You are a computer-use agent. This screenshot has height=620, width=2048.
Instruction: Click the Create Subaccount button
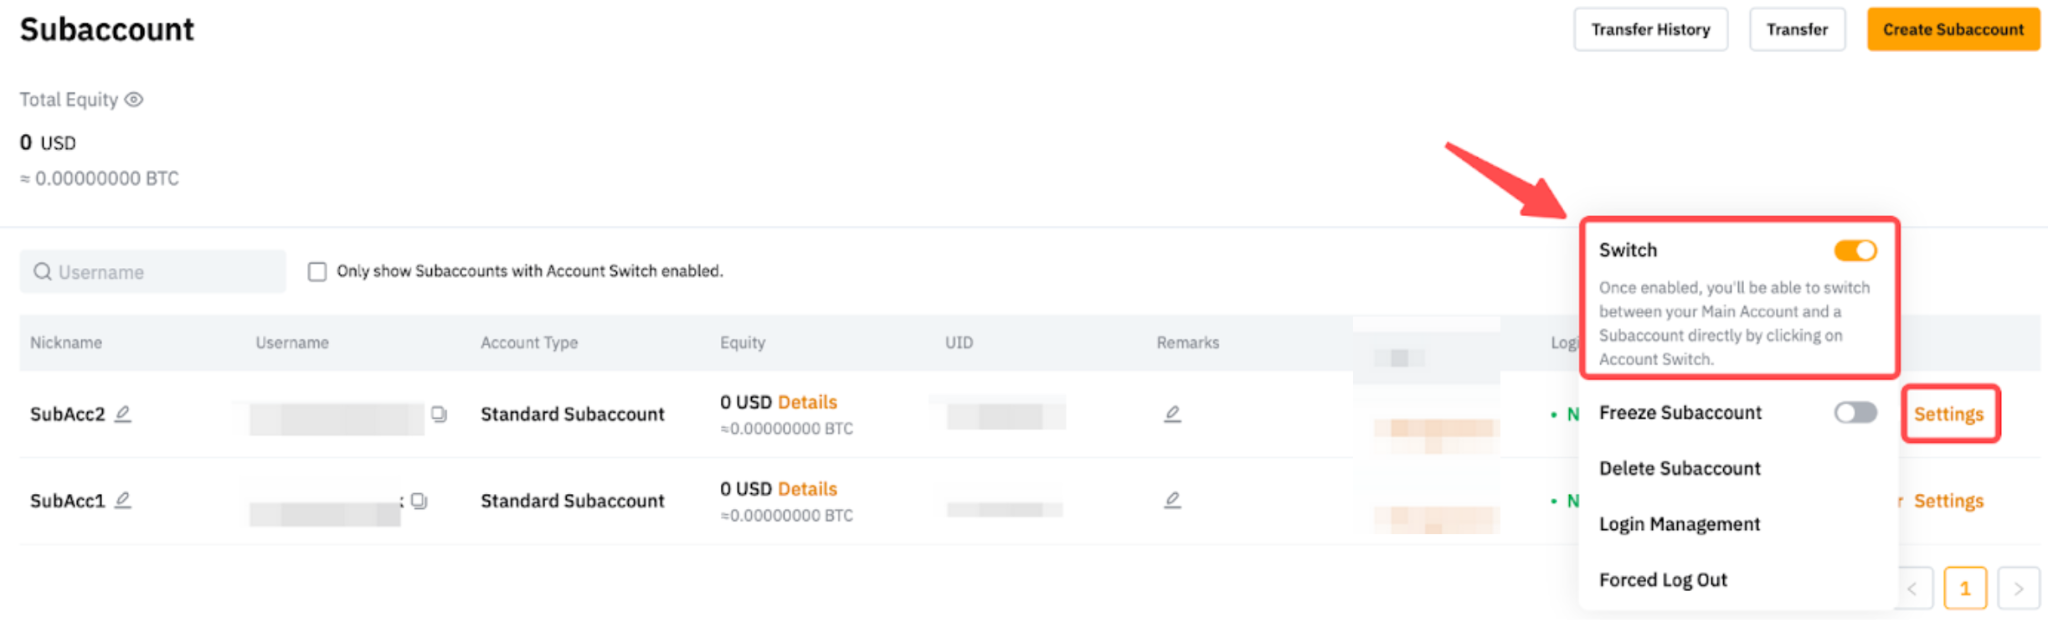1953,29
